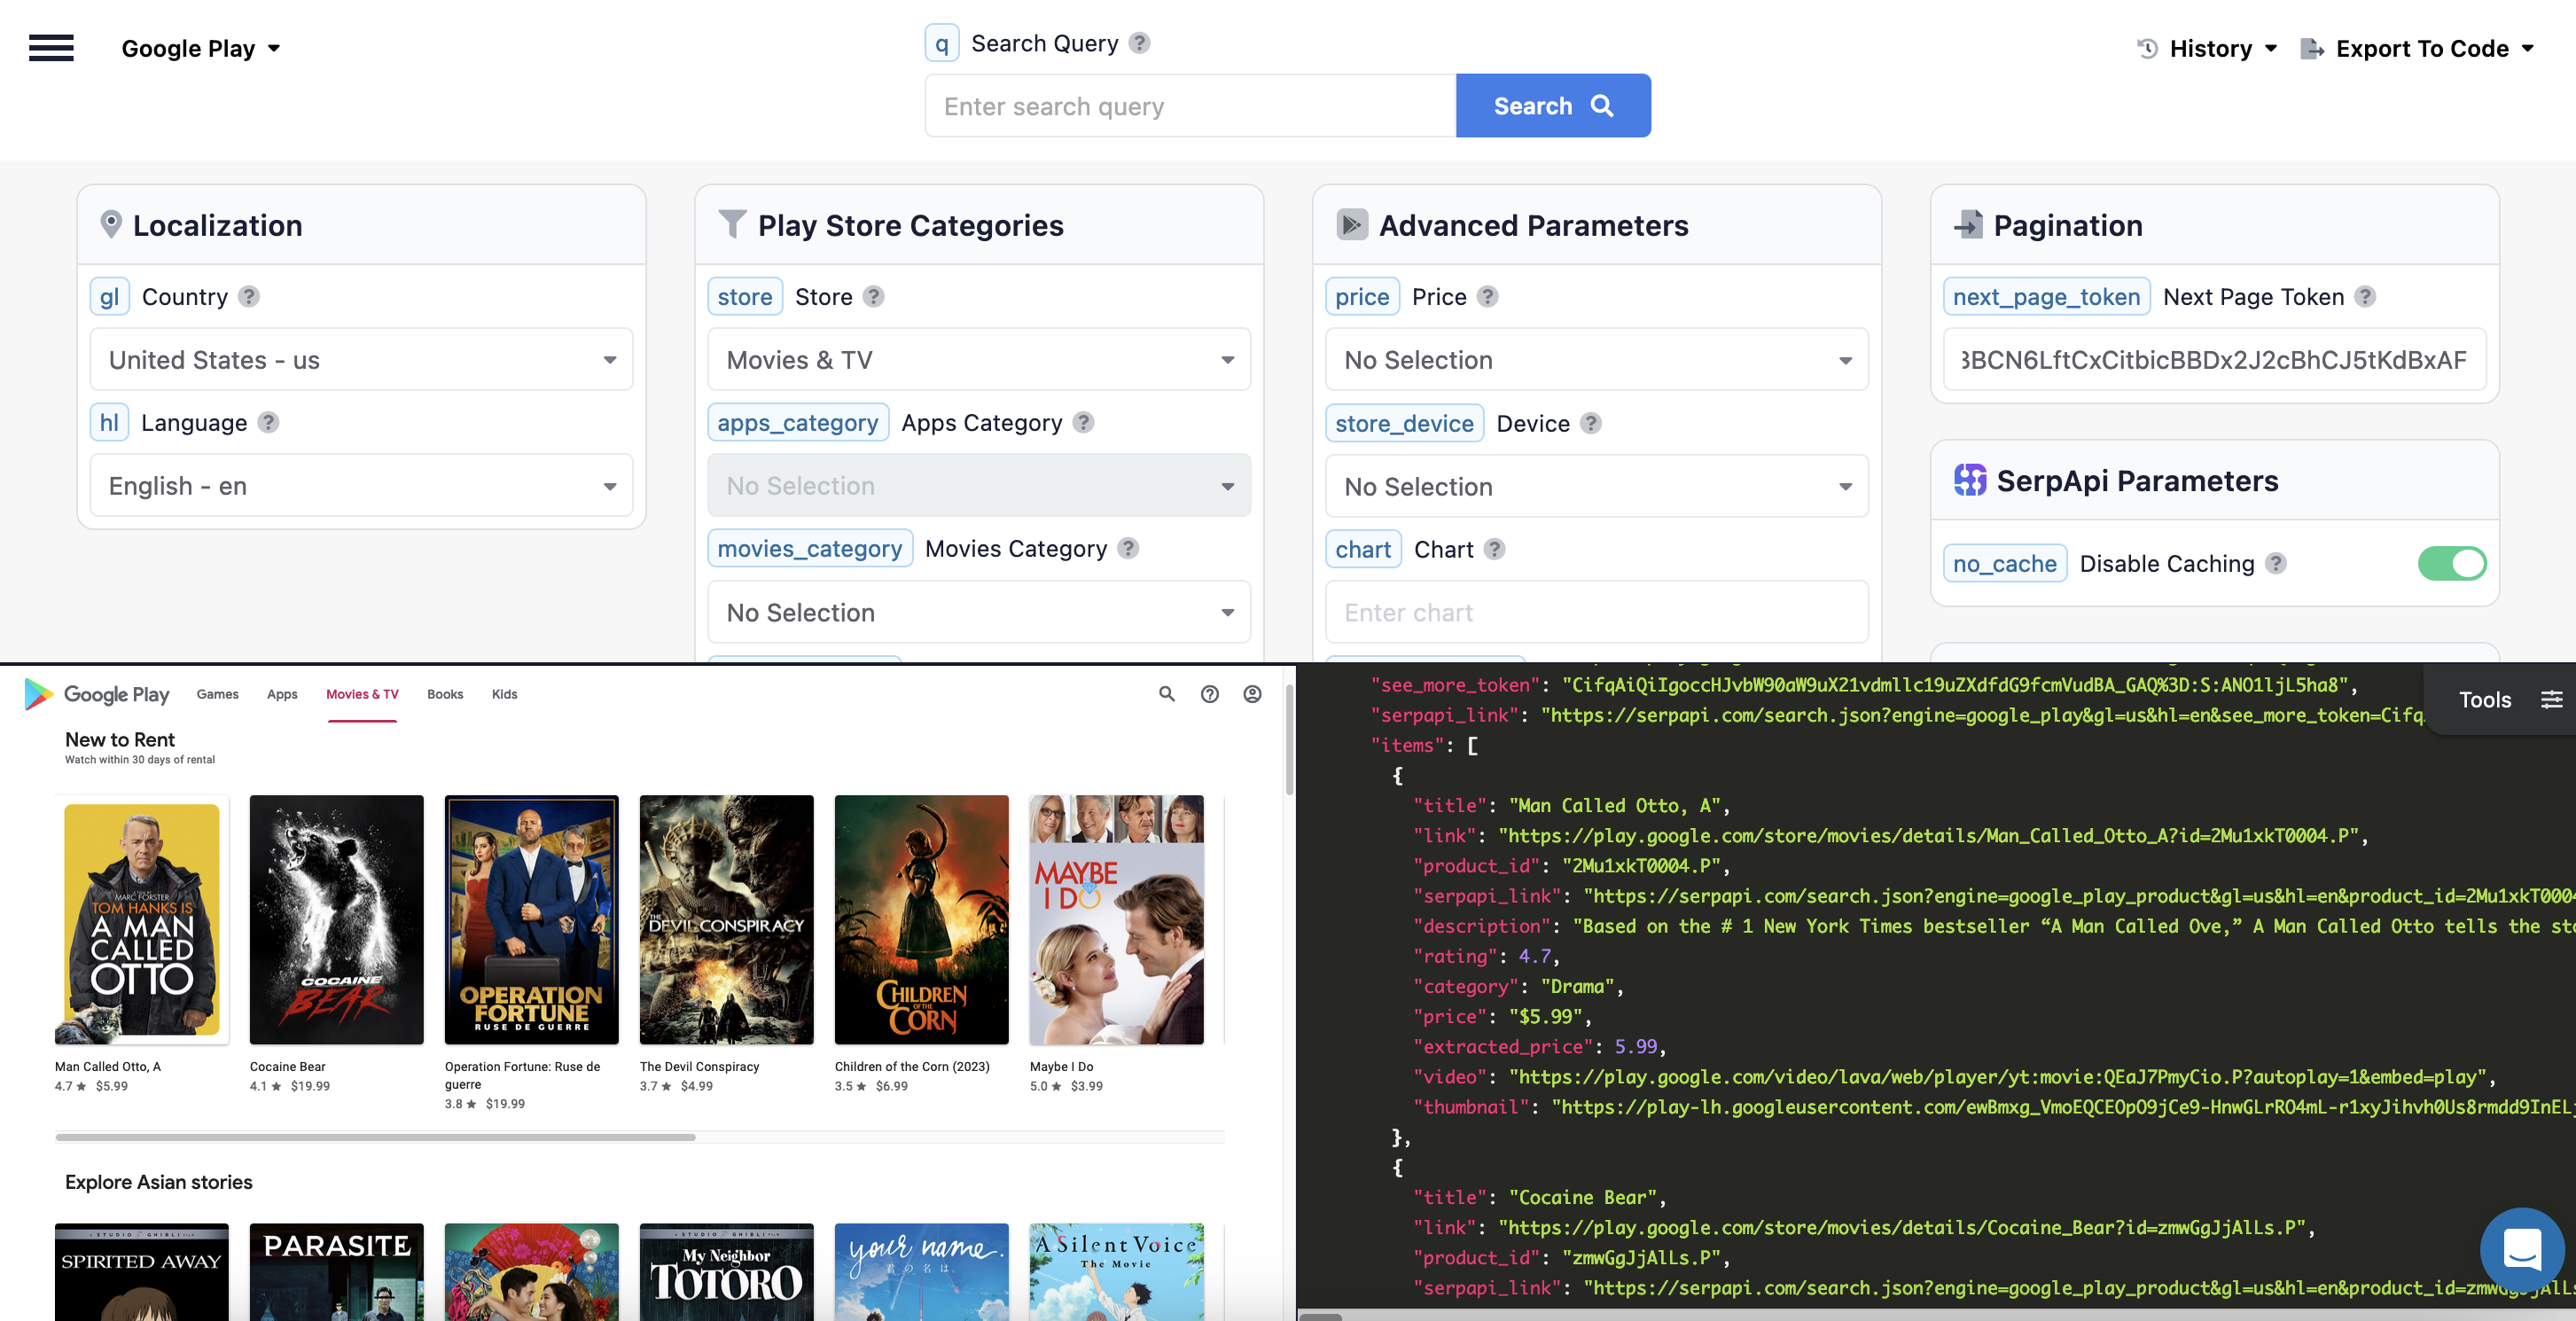Open the hamburger navigation menu
Screen dimensions: 2576x1321
(x=50, y=47)
